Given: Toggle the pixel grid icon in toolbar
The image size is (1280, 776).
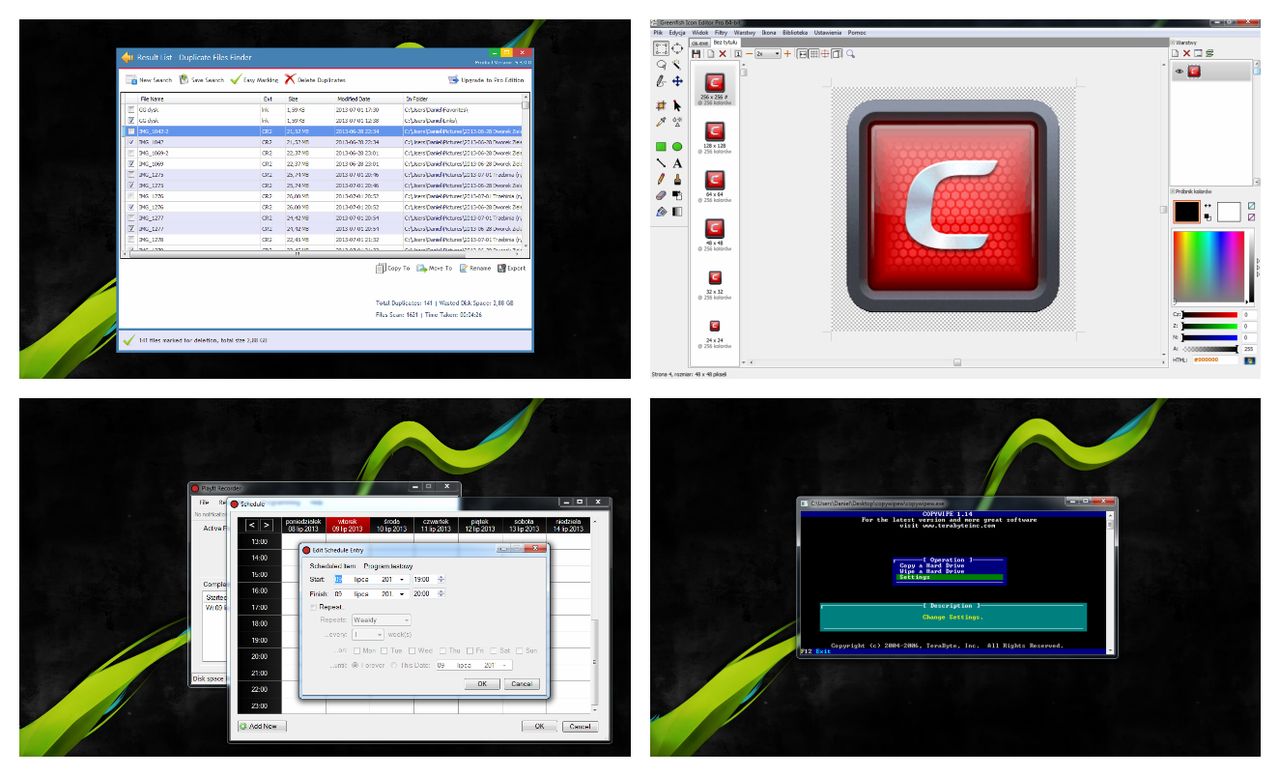Looking at the screenshot, I should tap(814, 54).
